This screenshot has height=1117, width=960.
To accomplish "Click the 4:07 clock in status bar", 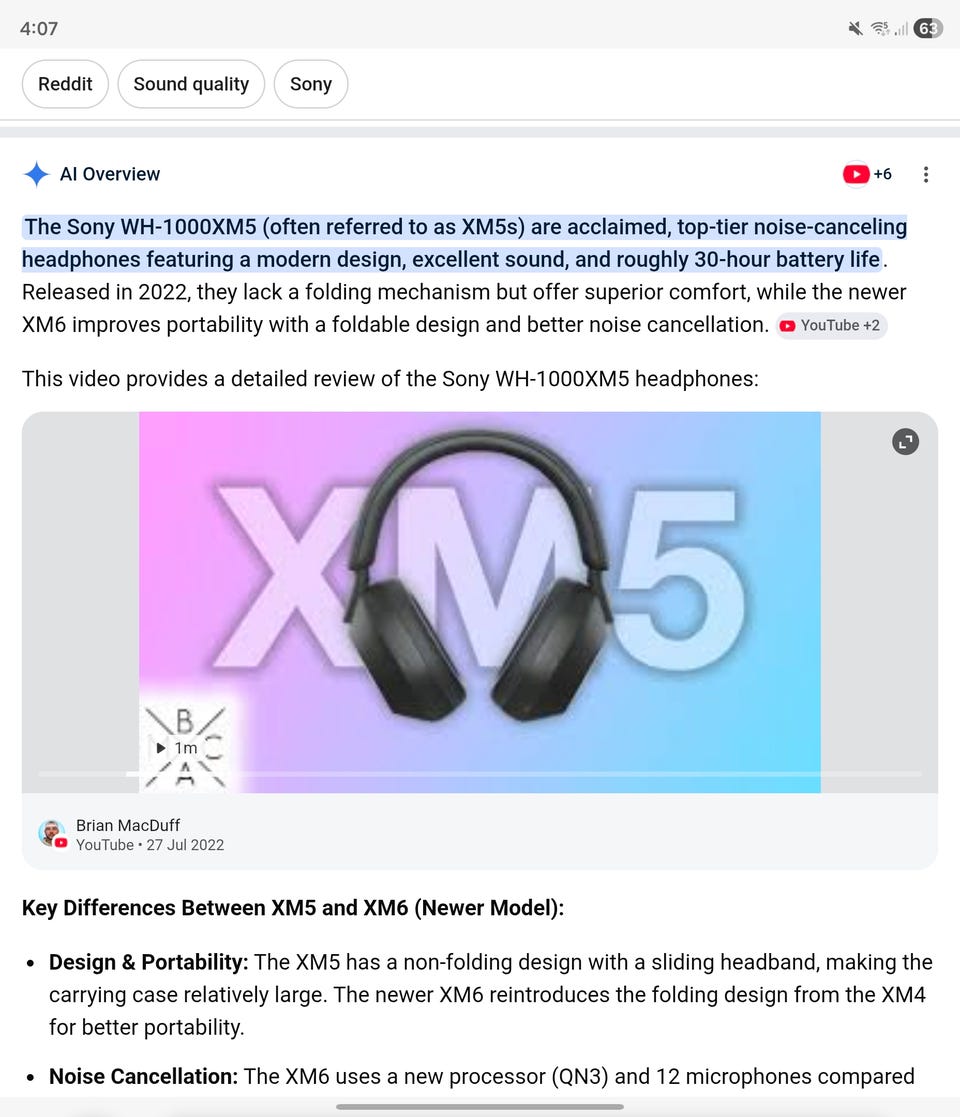I will [x=38, y=28].
